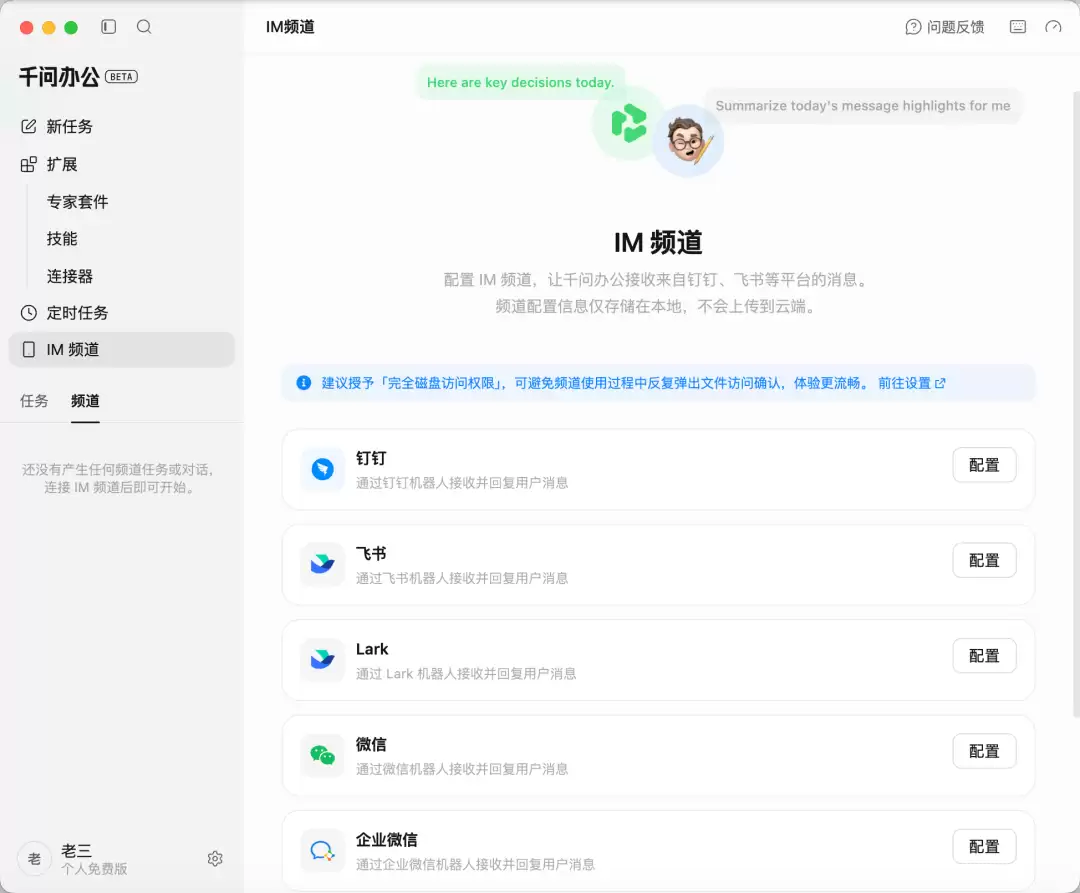Configure the Lark channel
Image resolution: width=1080 pixels, height=893 pixels.
pos(984,655)
